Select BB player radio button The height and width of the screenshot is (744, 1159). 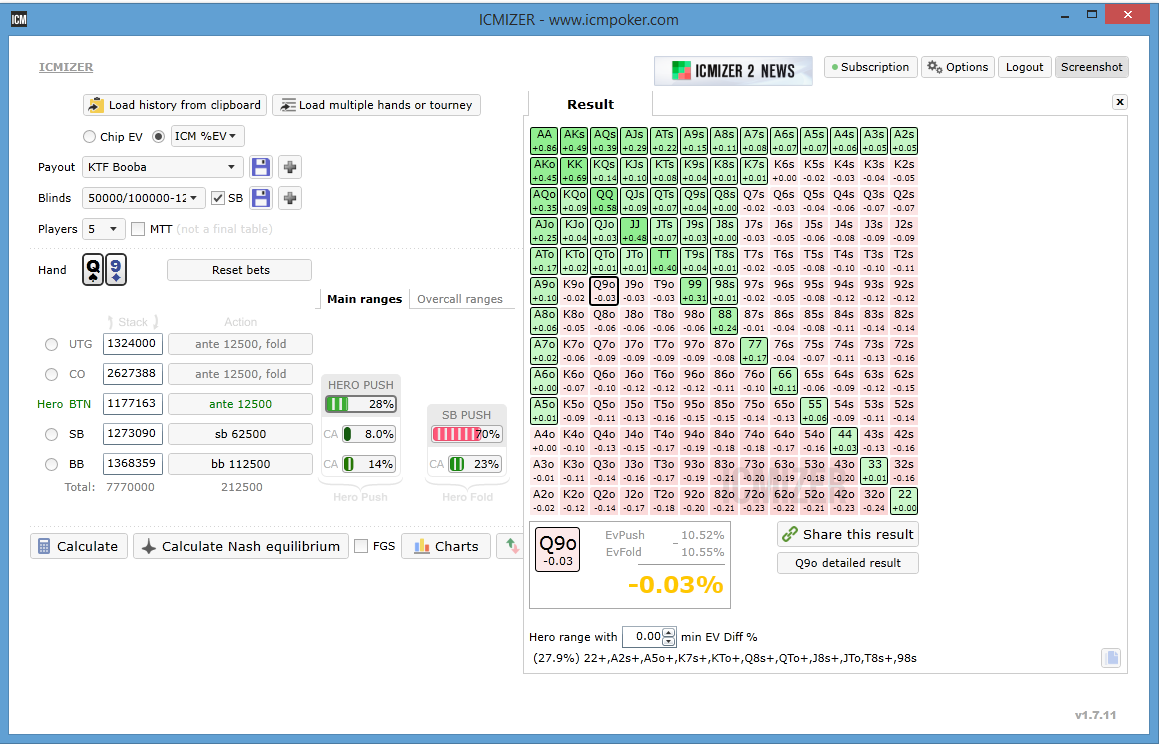(51, 465)
